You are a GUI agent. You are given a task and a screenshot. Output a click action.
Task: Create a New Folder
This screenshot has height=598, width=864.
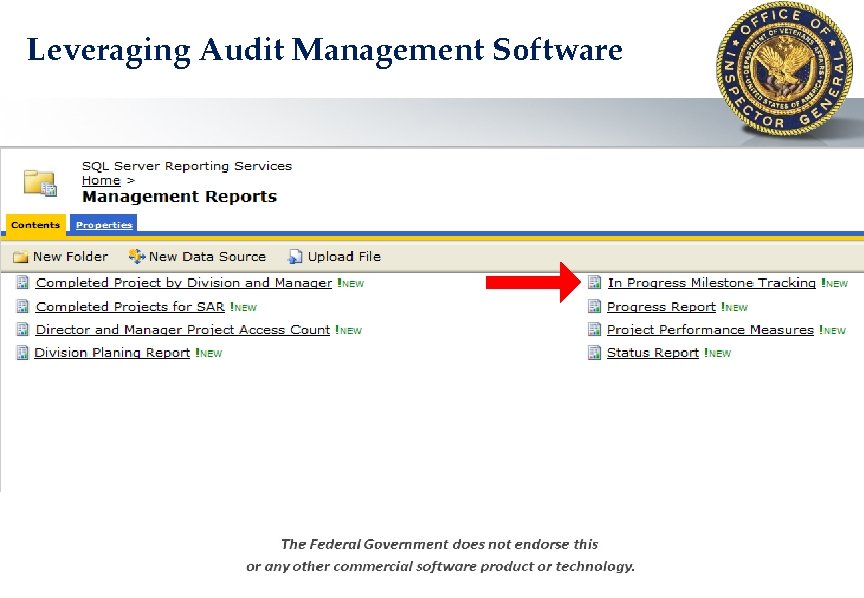pos(61,256)
